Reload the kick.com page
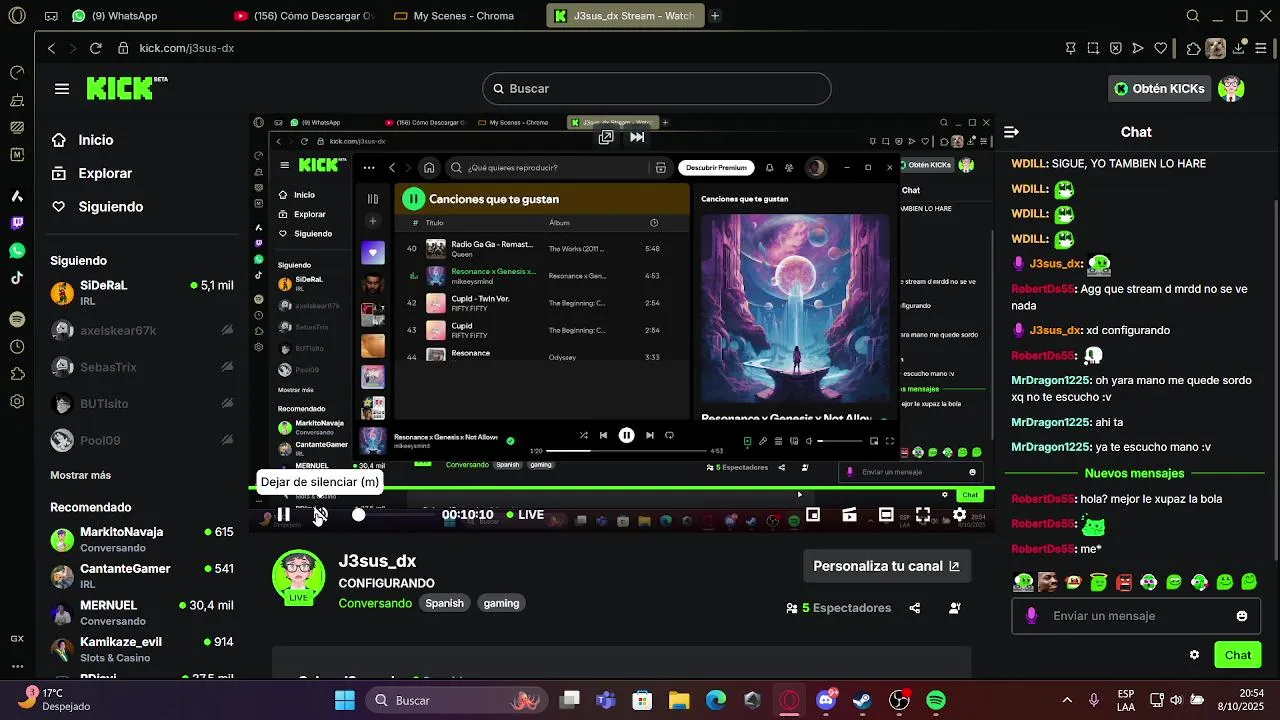 pos(96,48)
